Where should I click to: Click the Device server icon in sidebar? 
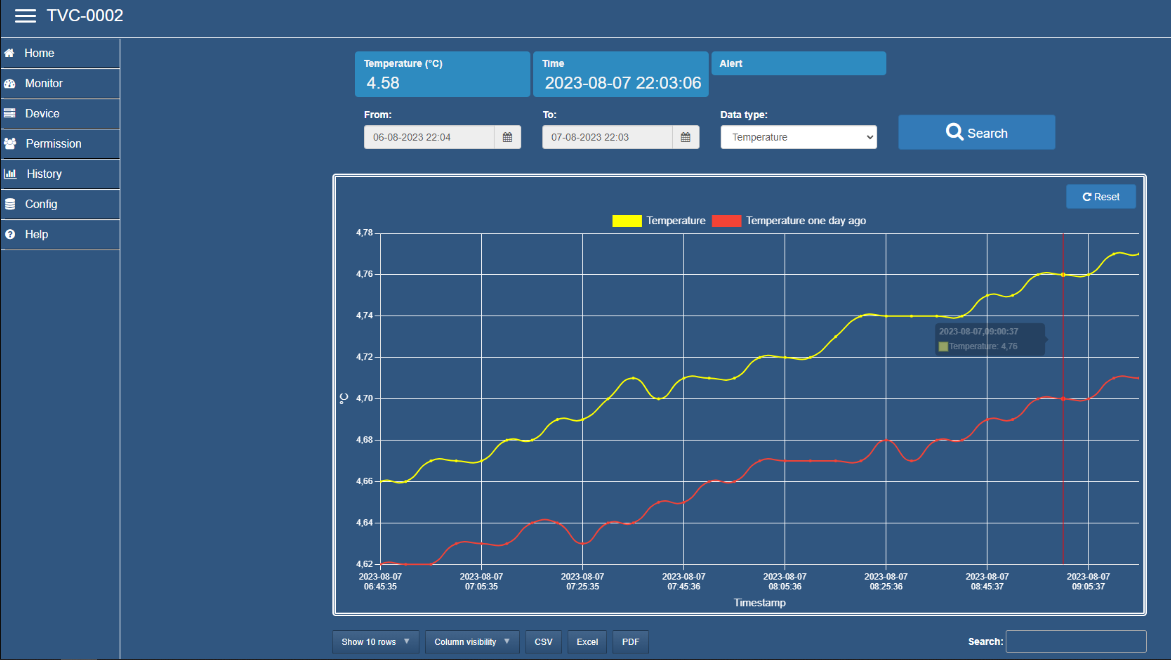click(x=10, y=114)
